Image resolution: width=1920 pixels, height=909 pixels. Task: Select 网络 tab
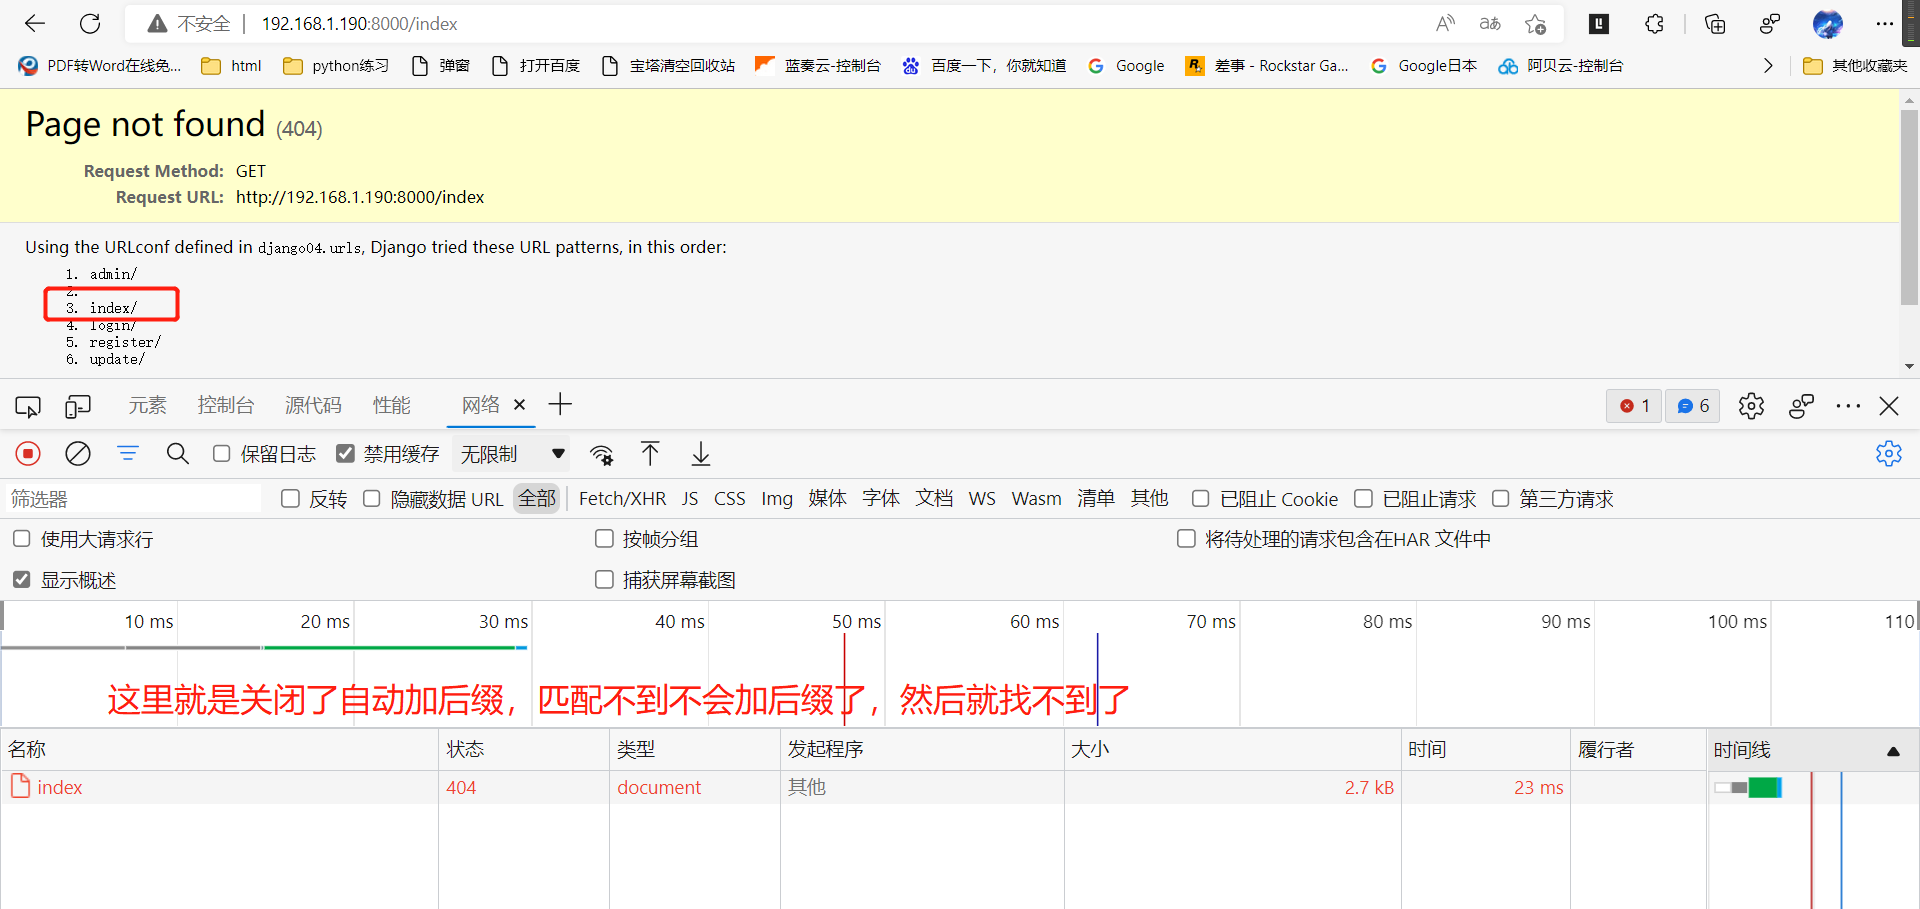click(481, 405)
